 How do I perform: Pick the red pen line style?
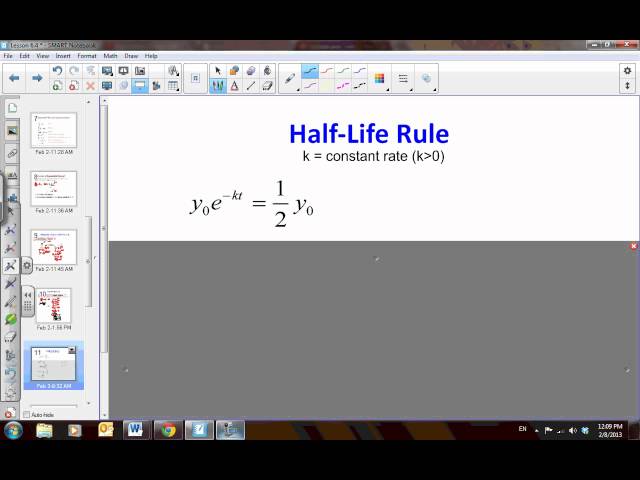click(327, 71)
